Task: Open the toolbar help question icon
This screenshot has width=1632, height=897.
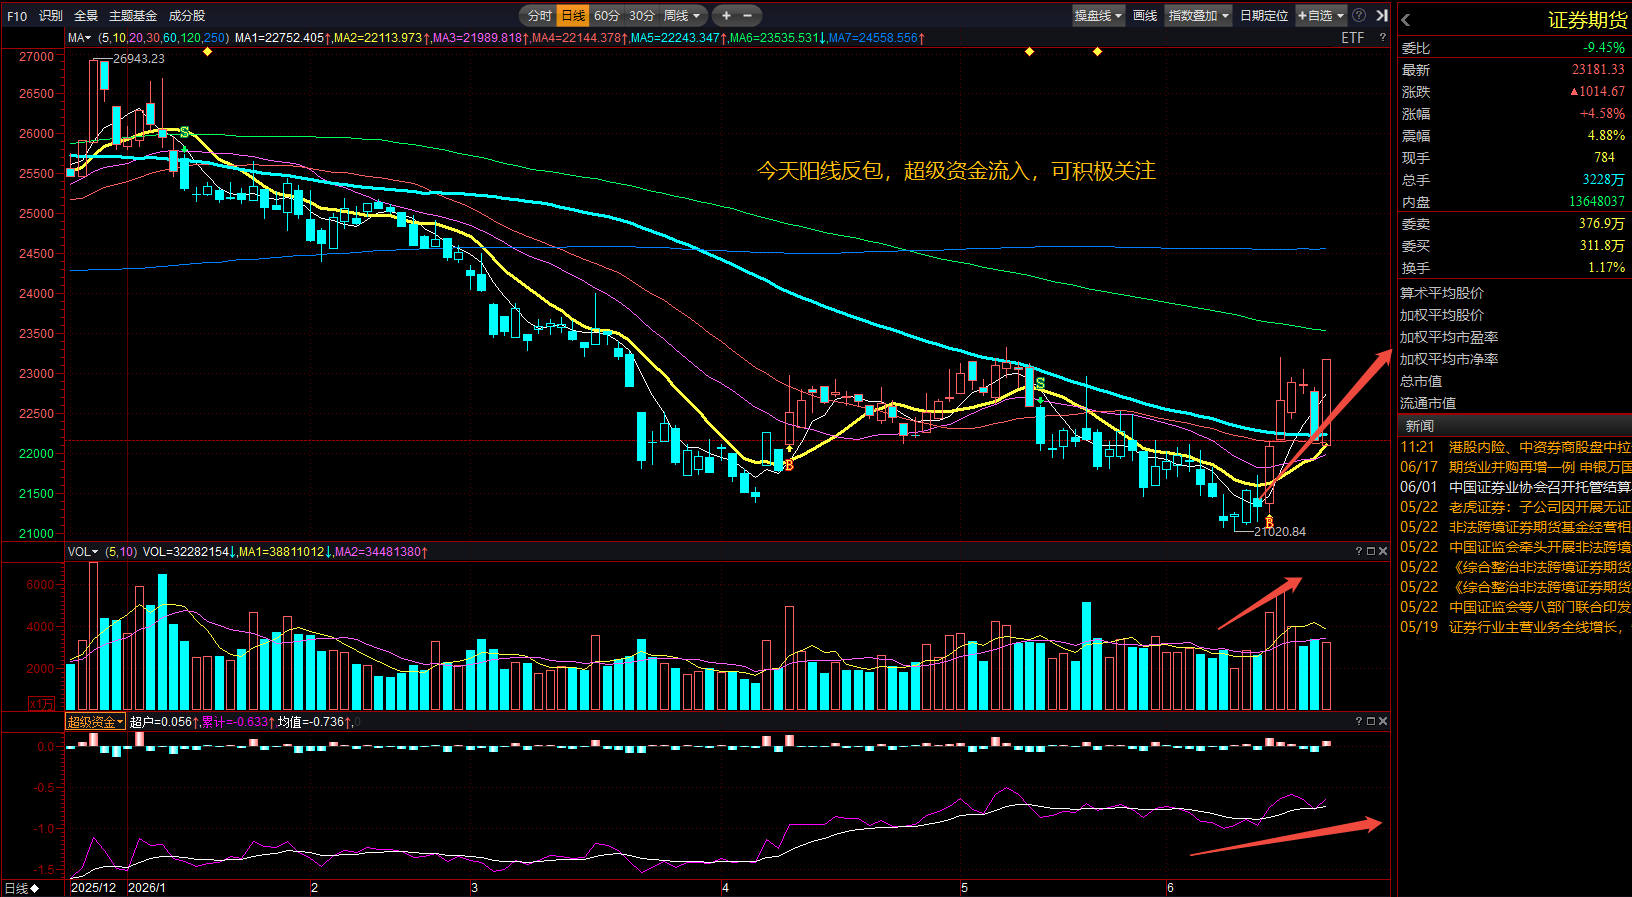Action: point(1359,15)
